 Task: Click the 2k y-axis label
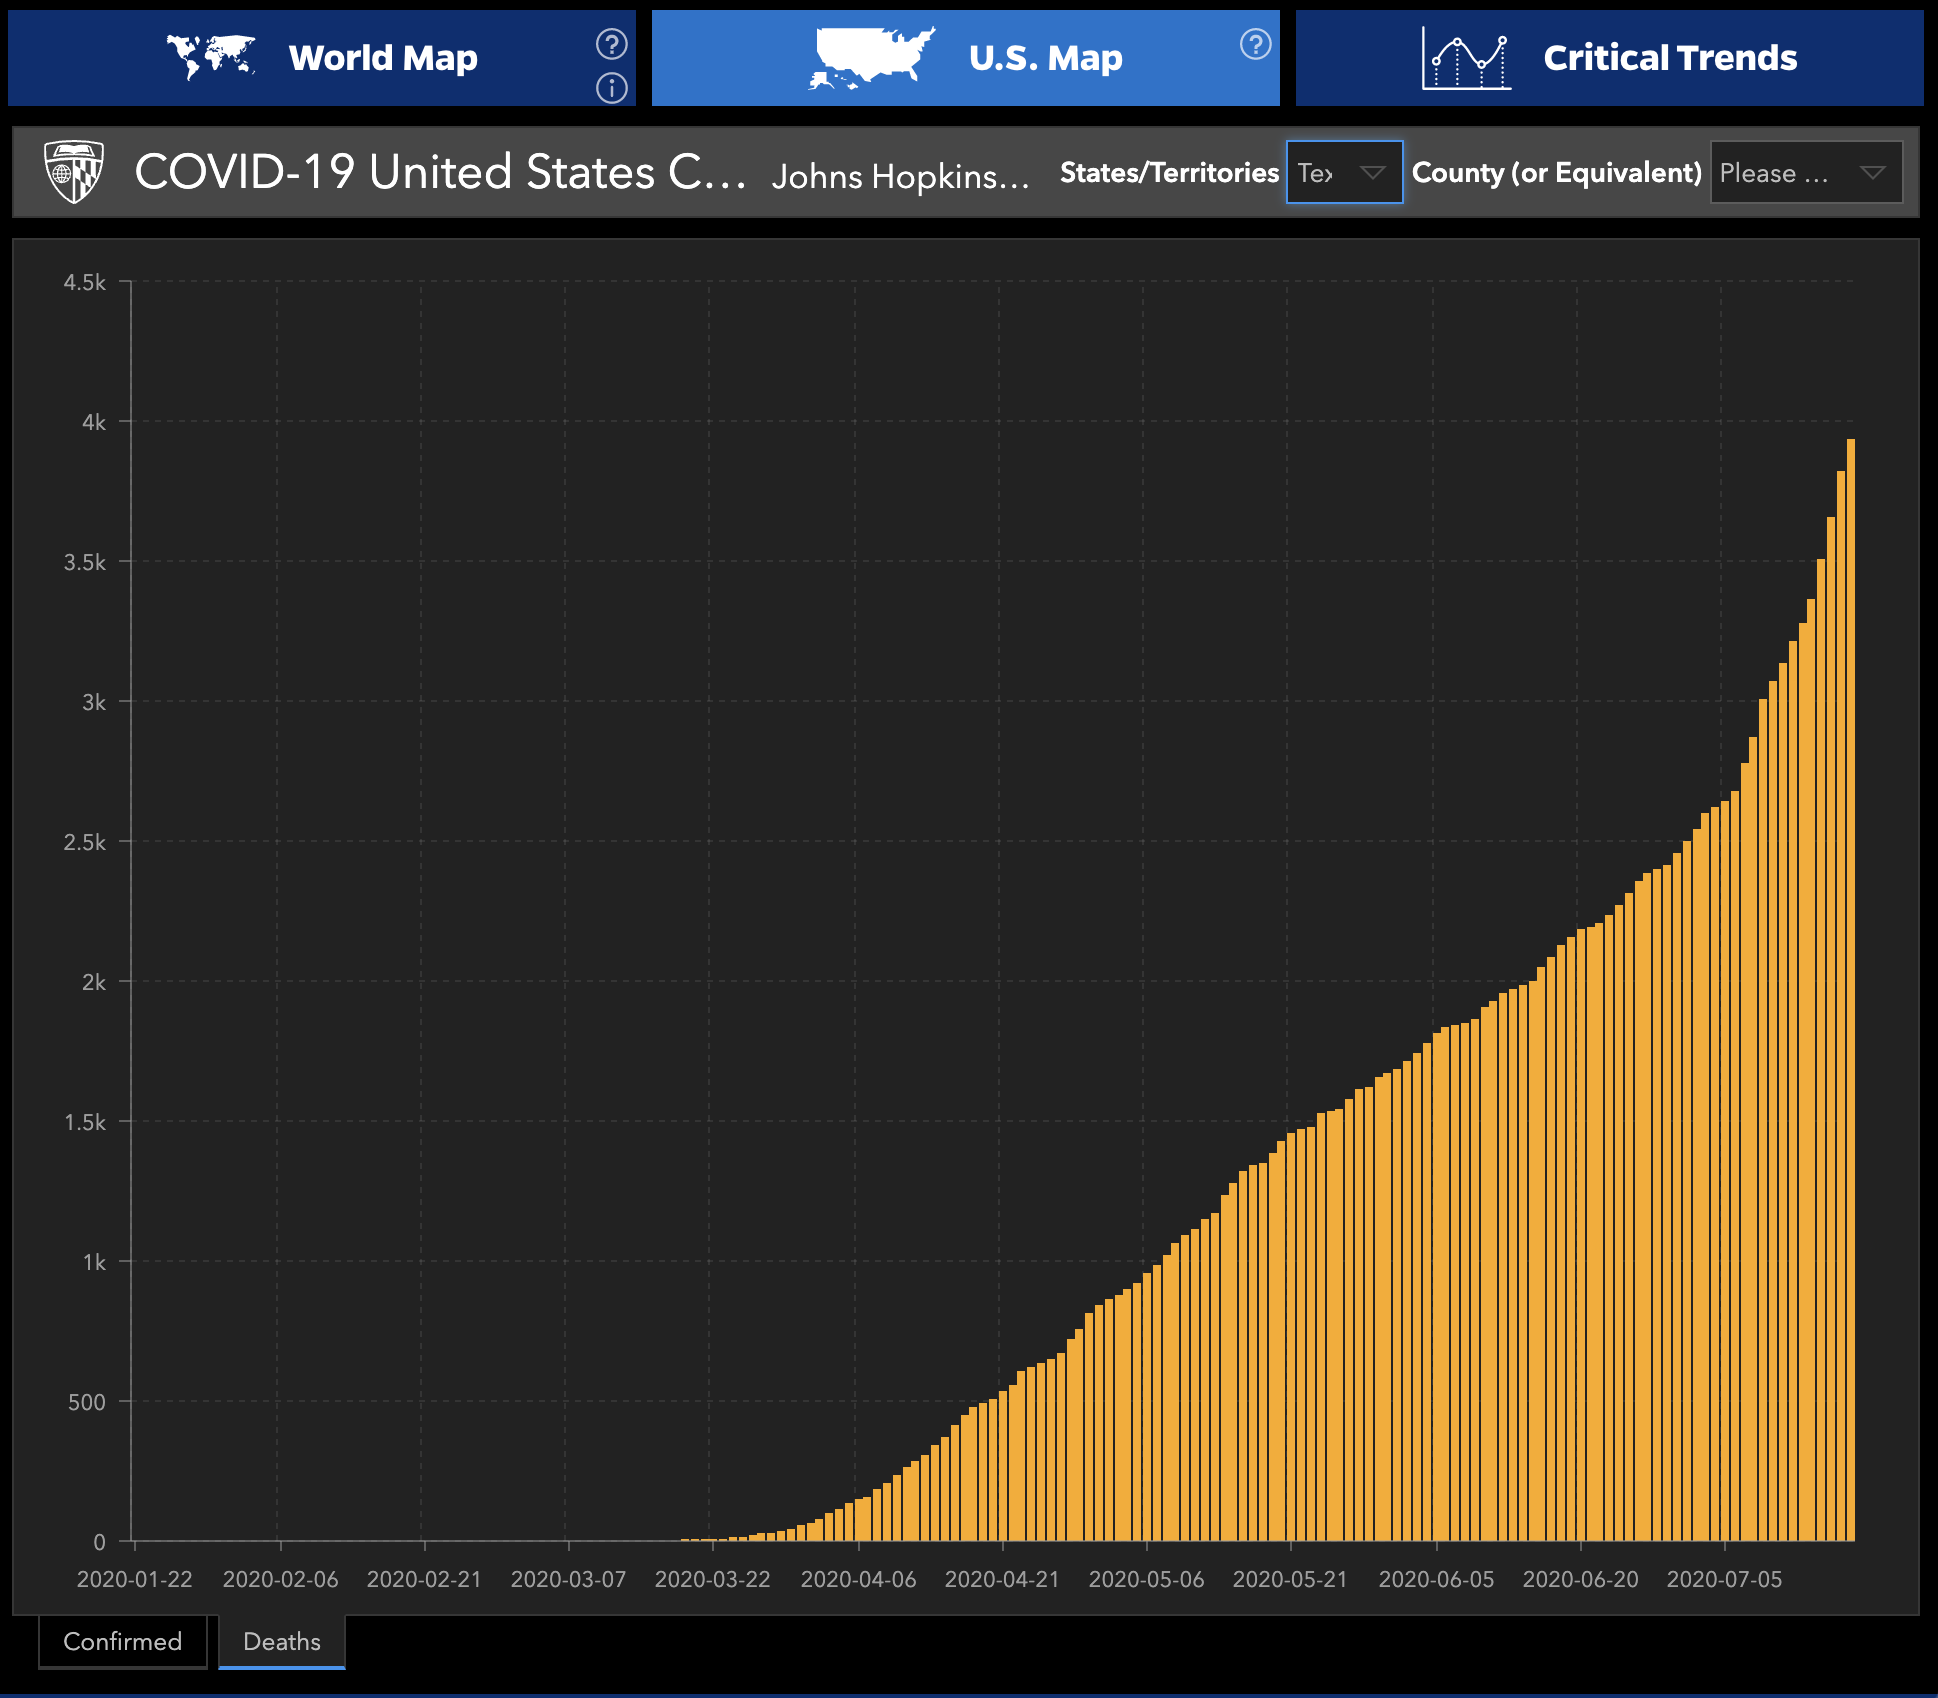coord(94,983)
